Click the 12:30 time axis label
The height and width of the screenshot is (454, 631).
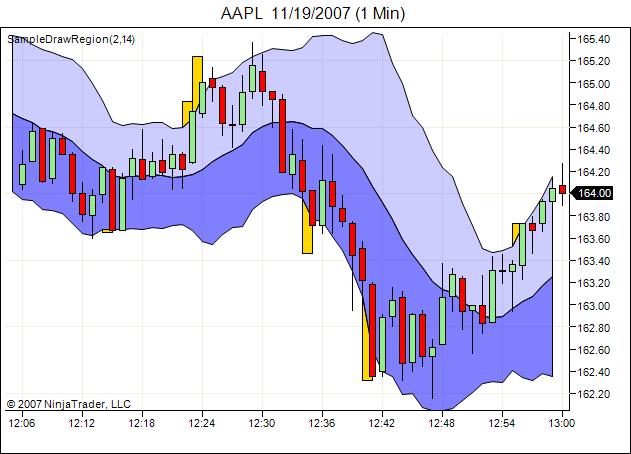click(262, 423)
